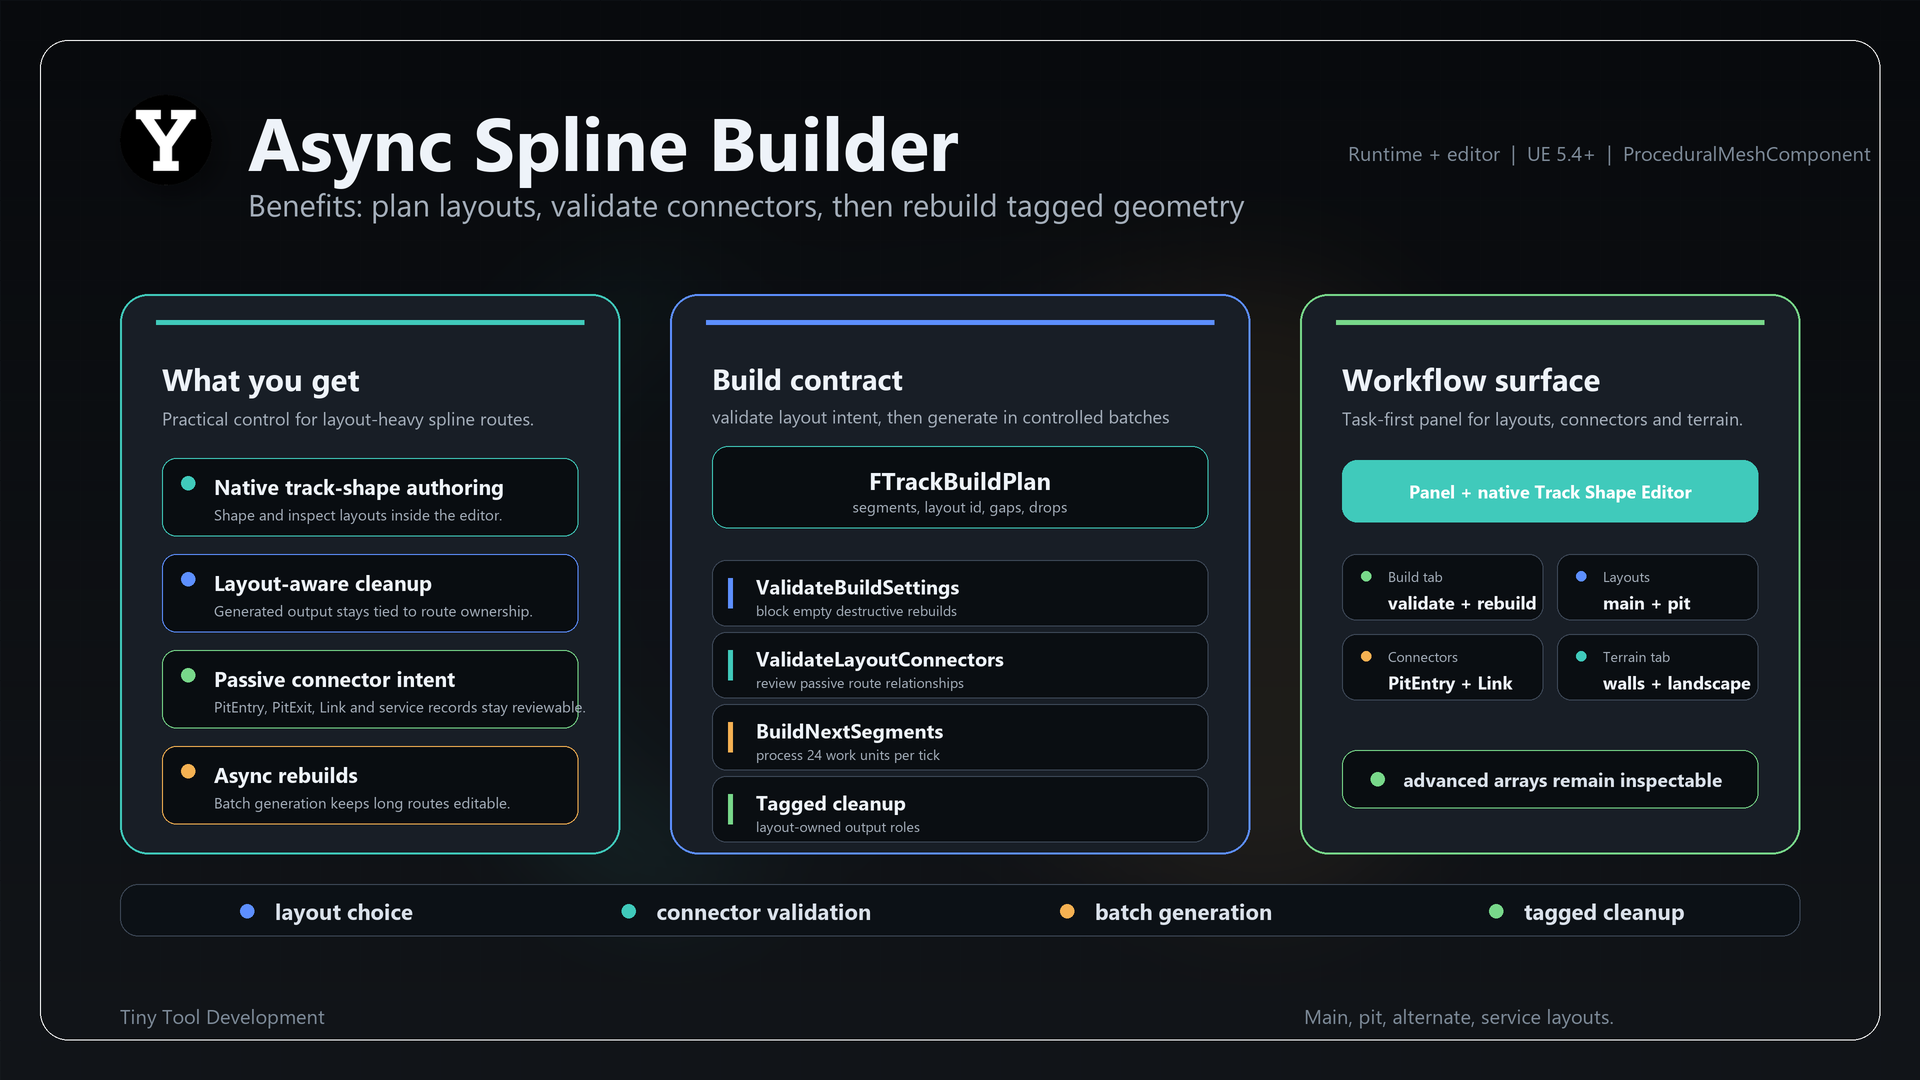This screenshot has width=1920, height=1080.
Task: Click the Layout-aware cleanup card
Action: (x=370, y=593)
